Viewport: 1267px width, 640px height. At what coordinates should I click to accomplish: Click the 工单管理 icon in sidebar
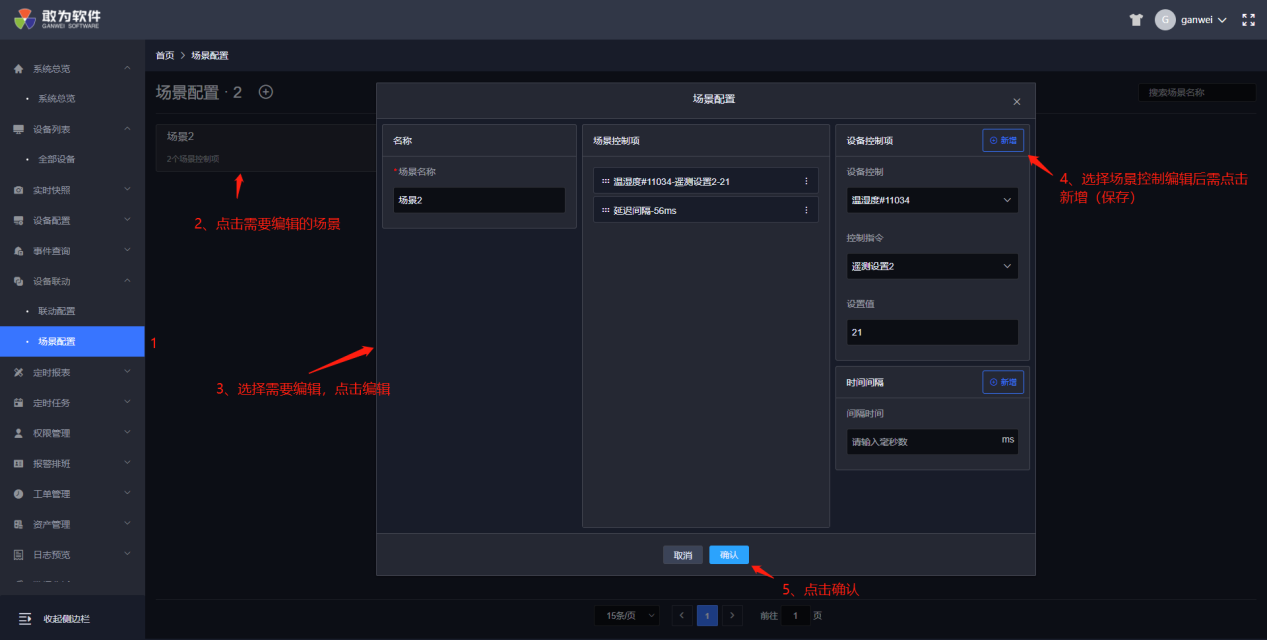[x=19, y=494]
